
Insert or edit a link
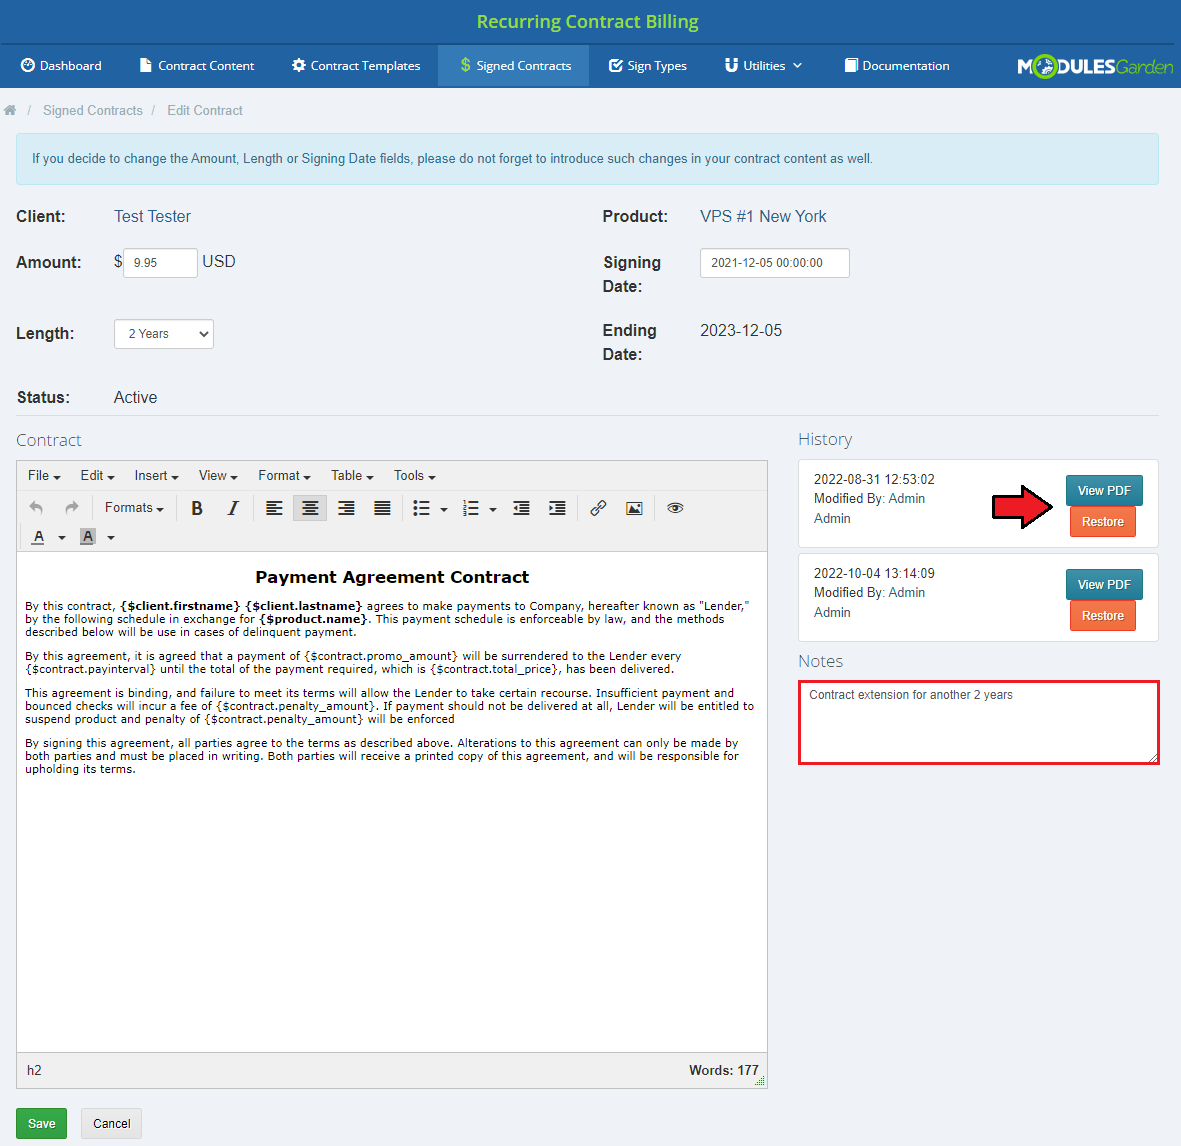pyautogui.click(x=599, y=508)
